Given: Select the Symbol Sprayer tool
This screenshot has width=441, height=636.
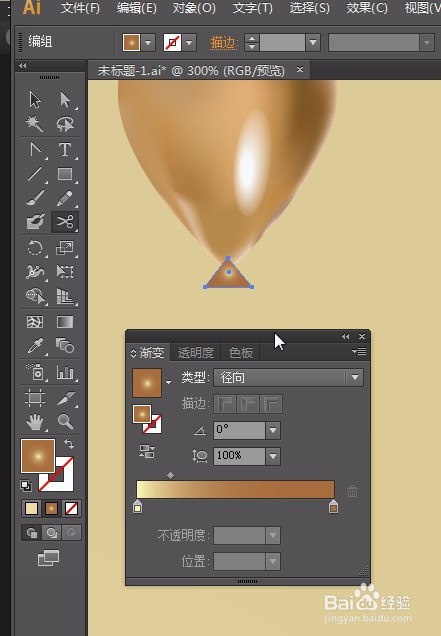Looking at the screenshot, I should (35, 372).
